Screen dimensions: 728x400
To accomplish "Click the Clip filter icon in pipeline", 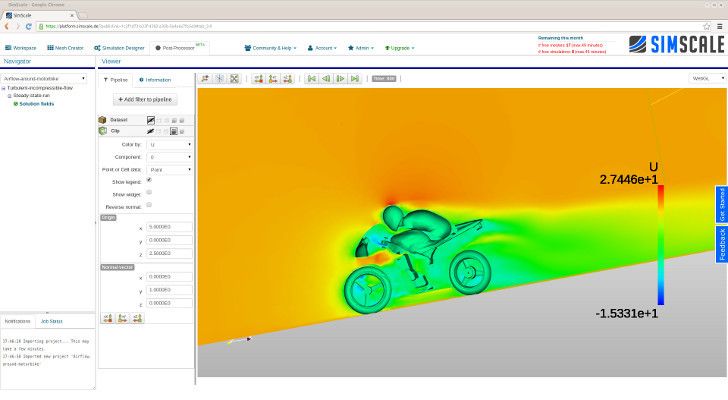I will [103, 131].
